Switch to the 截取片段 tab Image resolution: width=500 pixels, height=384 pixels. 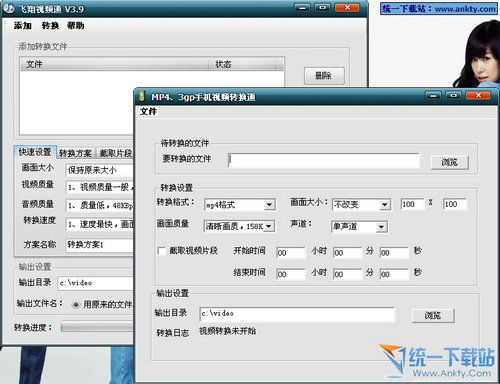pyautogui.click(x=115, y=153)
